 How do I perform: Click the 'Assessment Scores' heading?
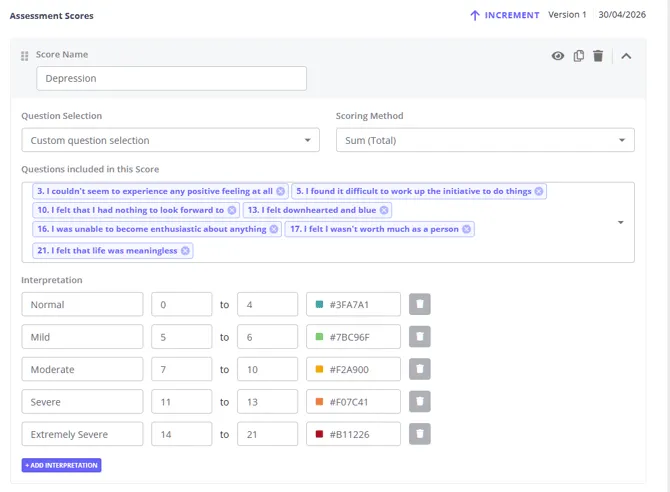[x=51, y=16]
